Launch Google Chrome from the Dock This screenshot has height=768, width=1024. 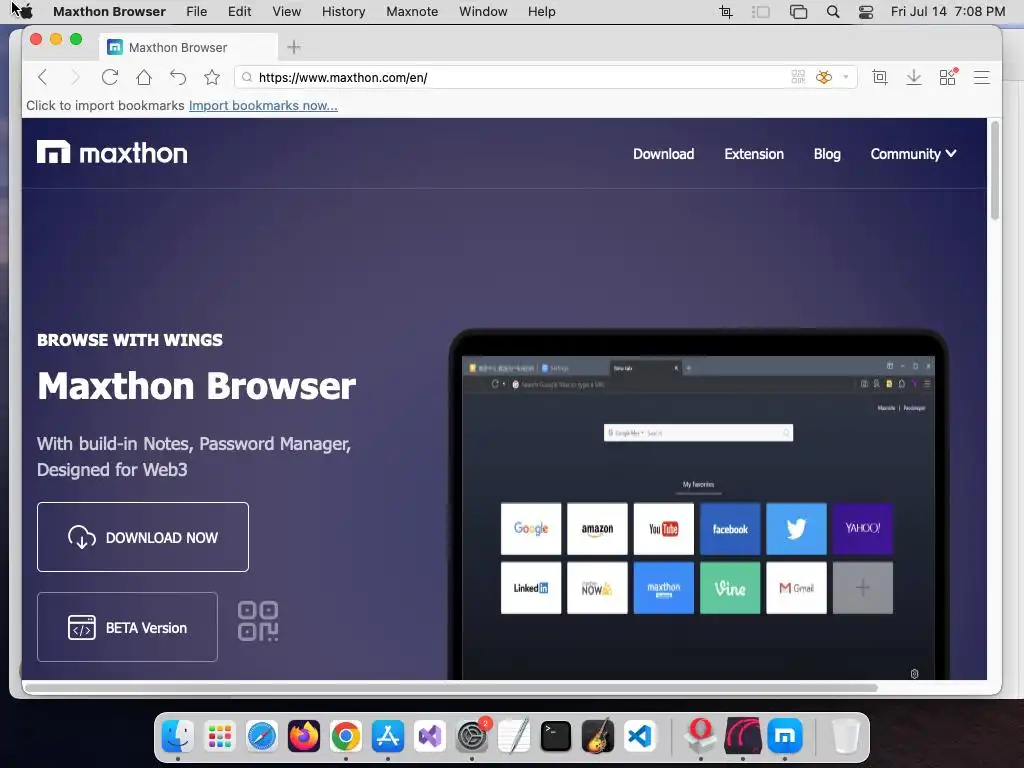pos(345,736)
